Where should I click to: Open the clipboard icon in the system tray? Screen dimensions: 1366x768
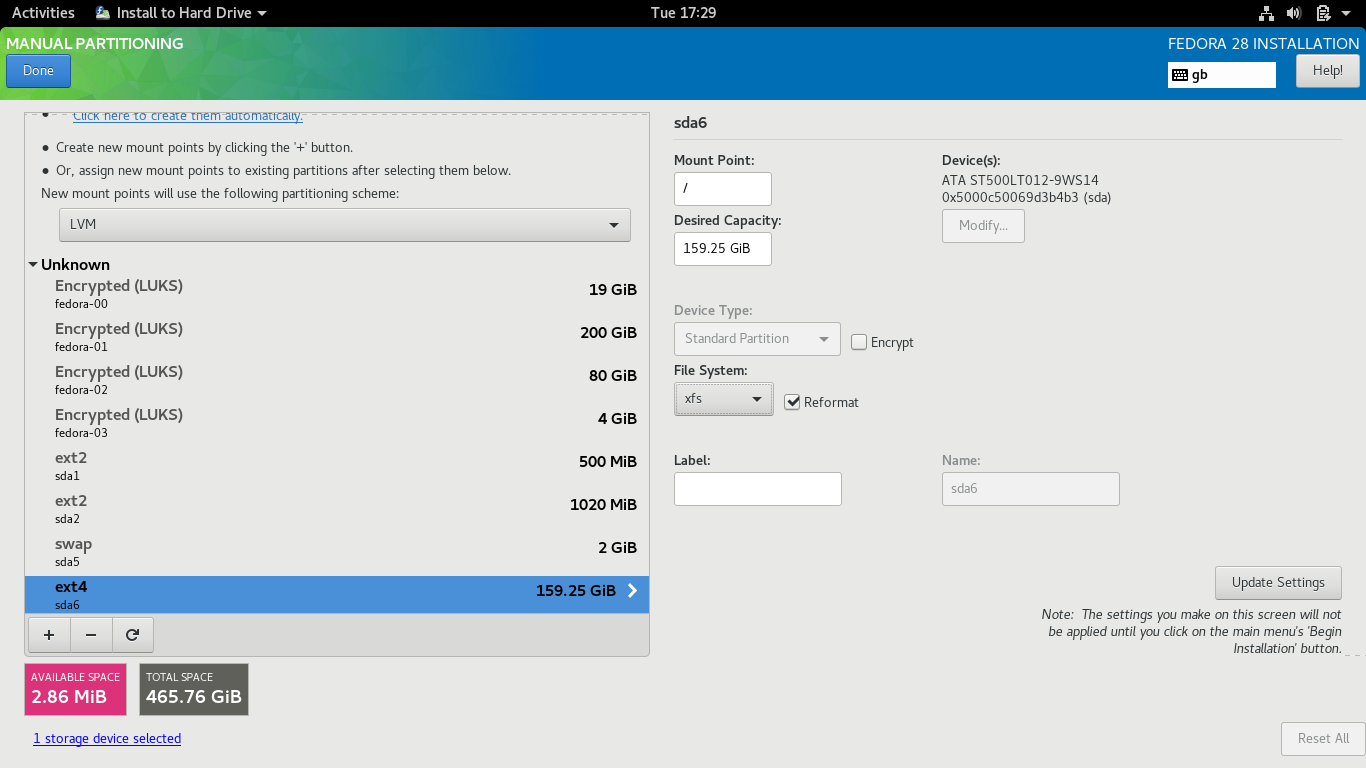tap(1323, 13)
